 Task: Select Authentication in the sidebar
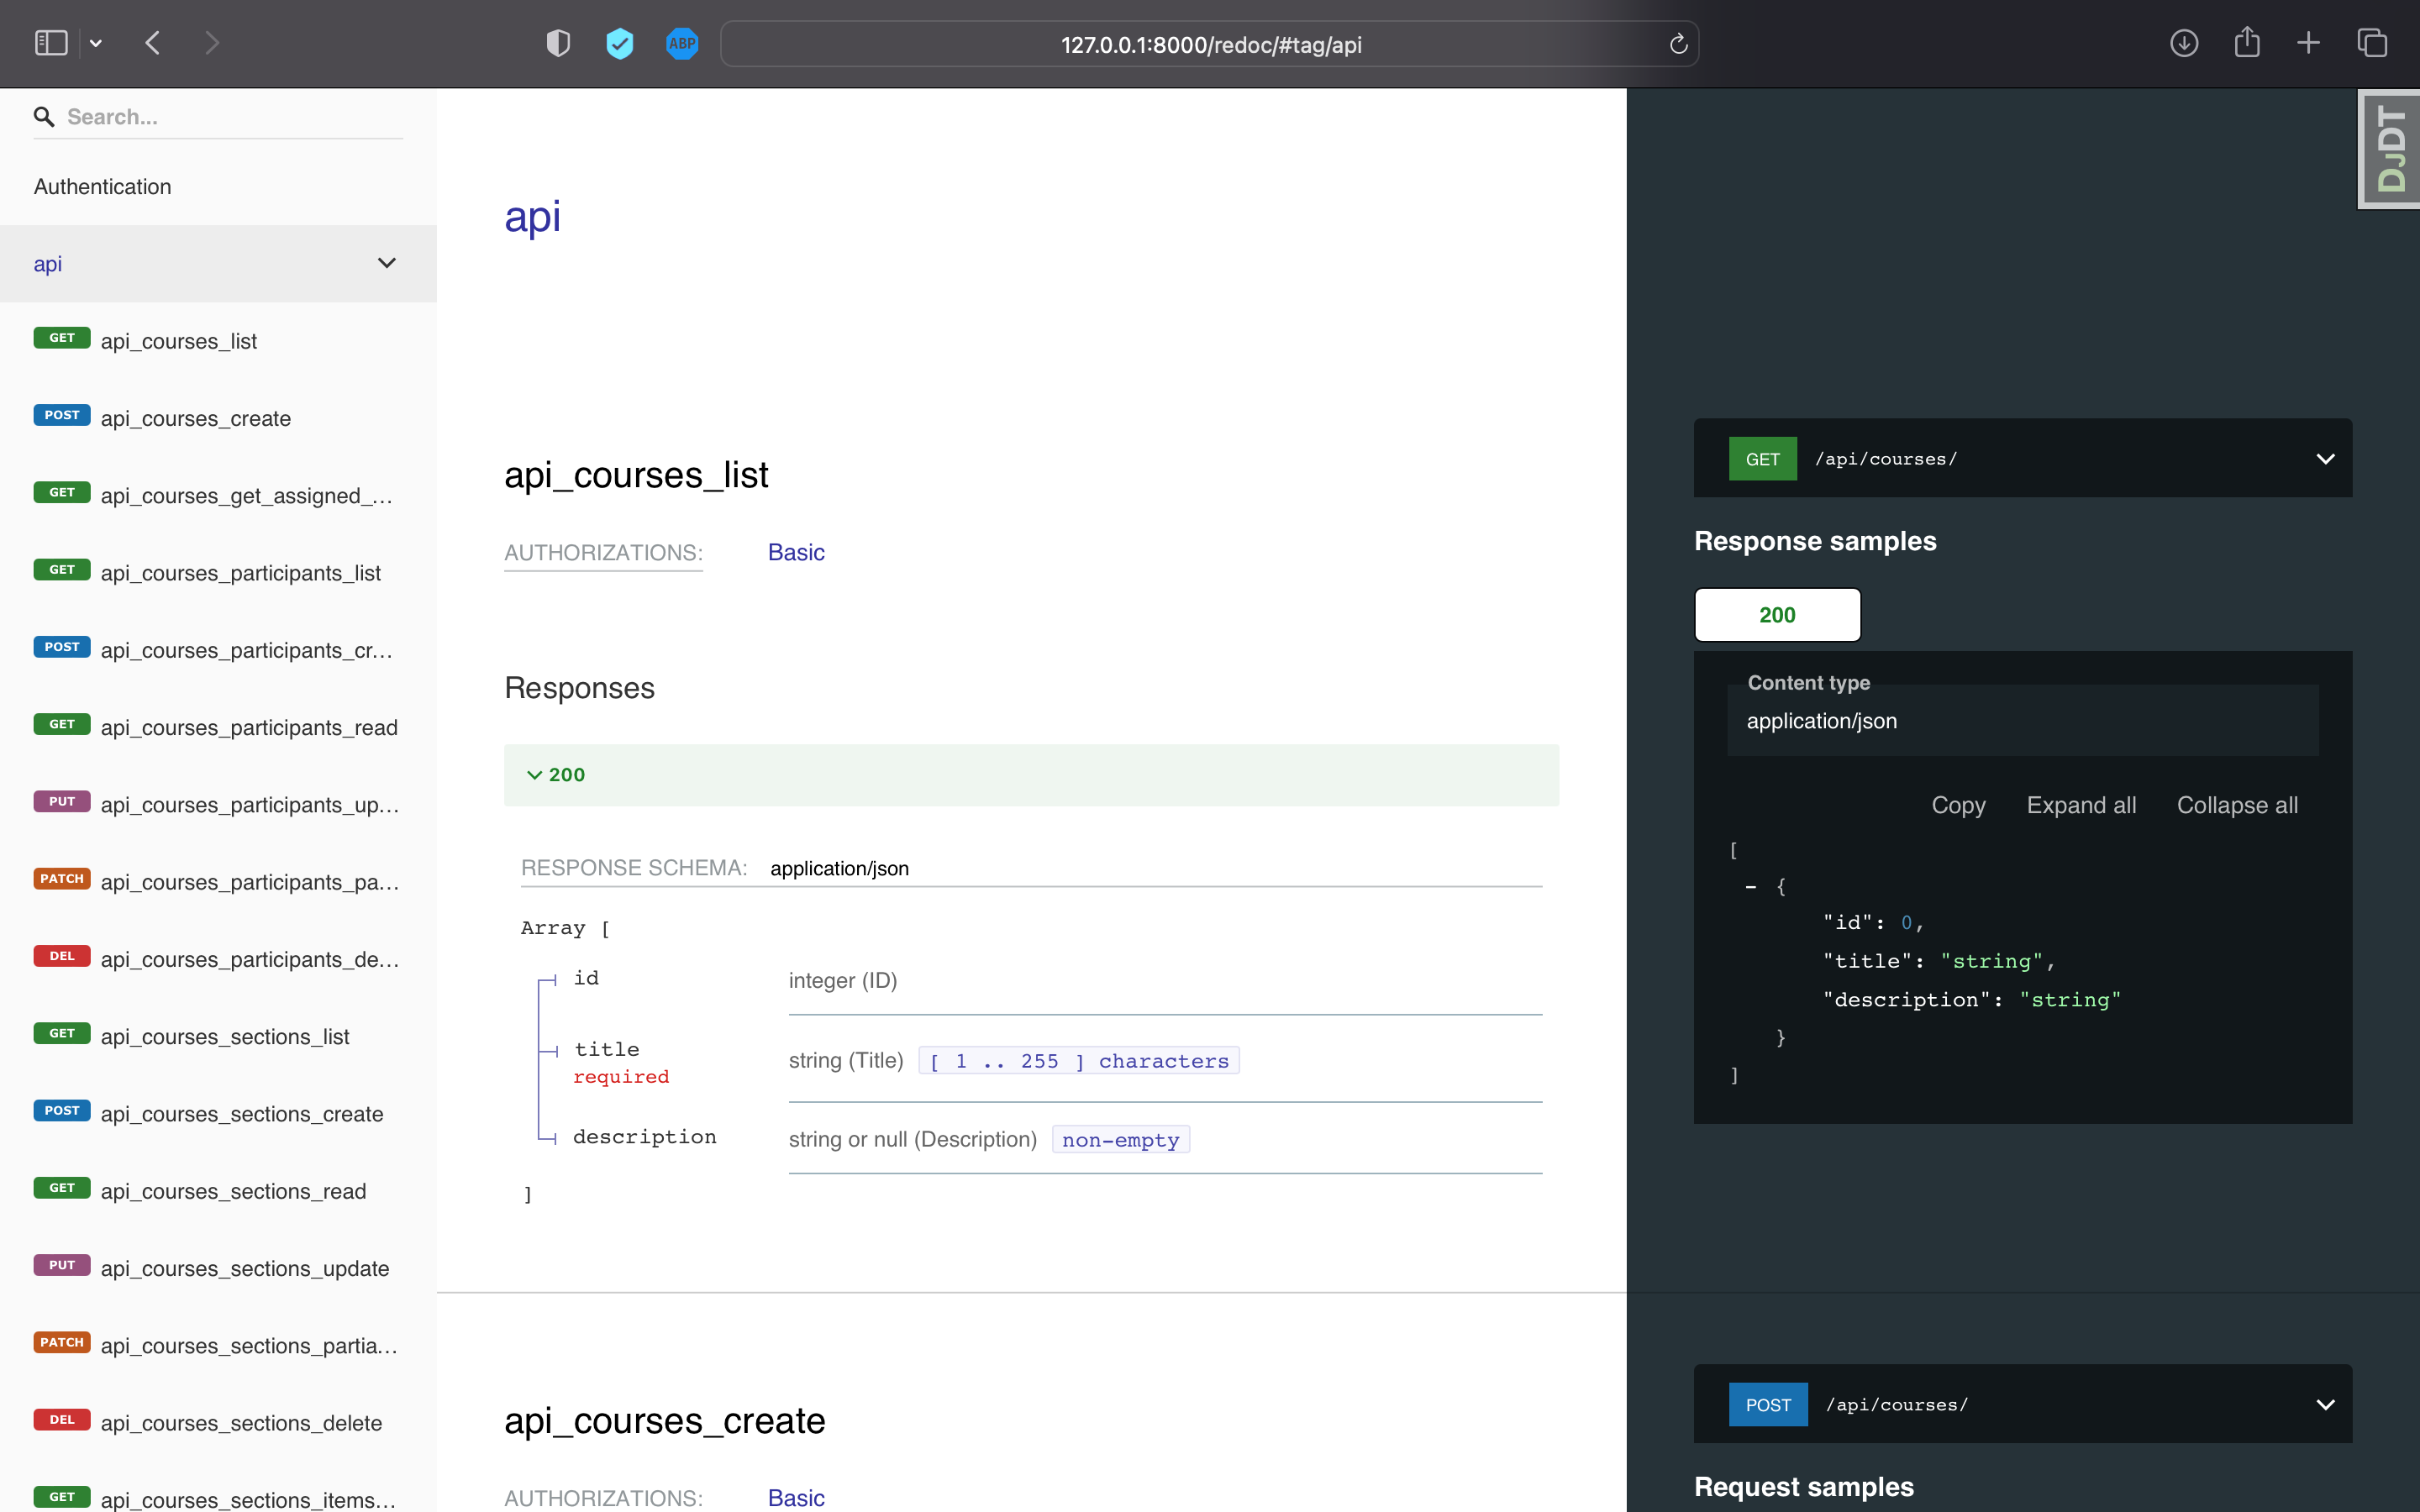pyautogui.click(x=102, y=186)
